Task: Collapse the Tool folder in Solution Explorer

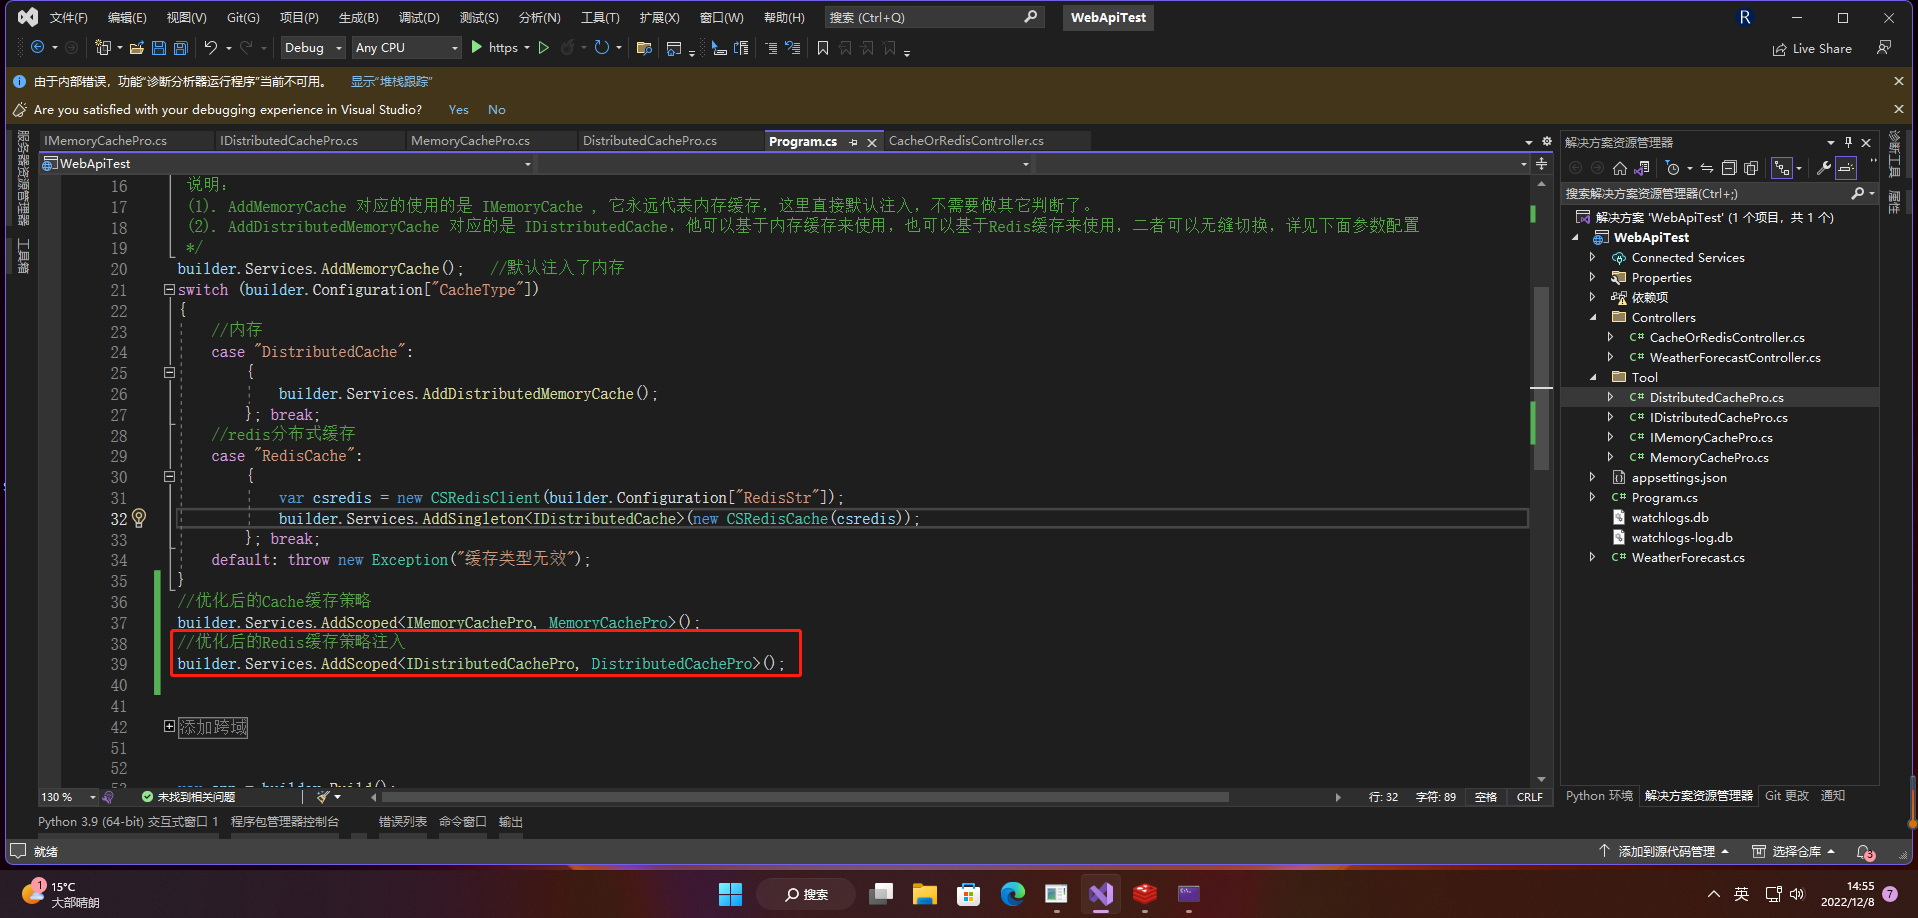Action: [x=1593, y=377]
